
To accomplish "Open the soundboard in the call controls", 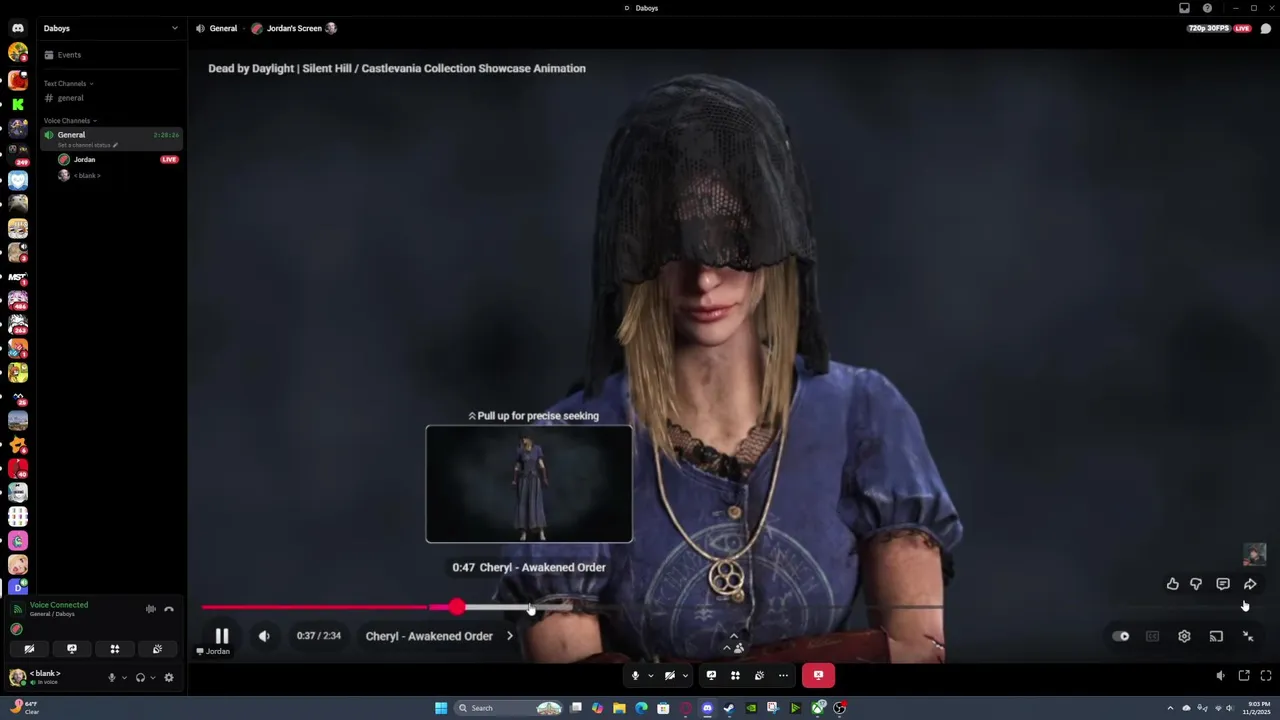I will tap(759, 676).
